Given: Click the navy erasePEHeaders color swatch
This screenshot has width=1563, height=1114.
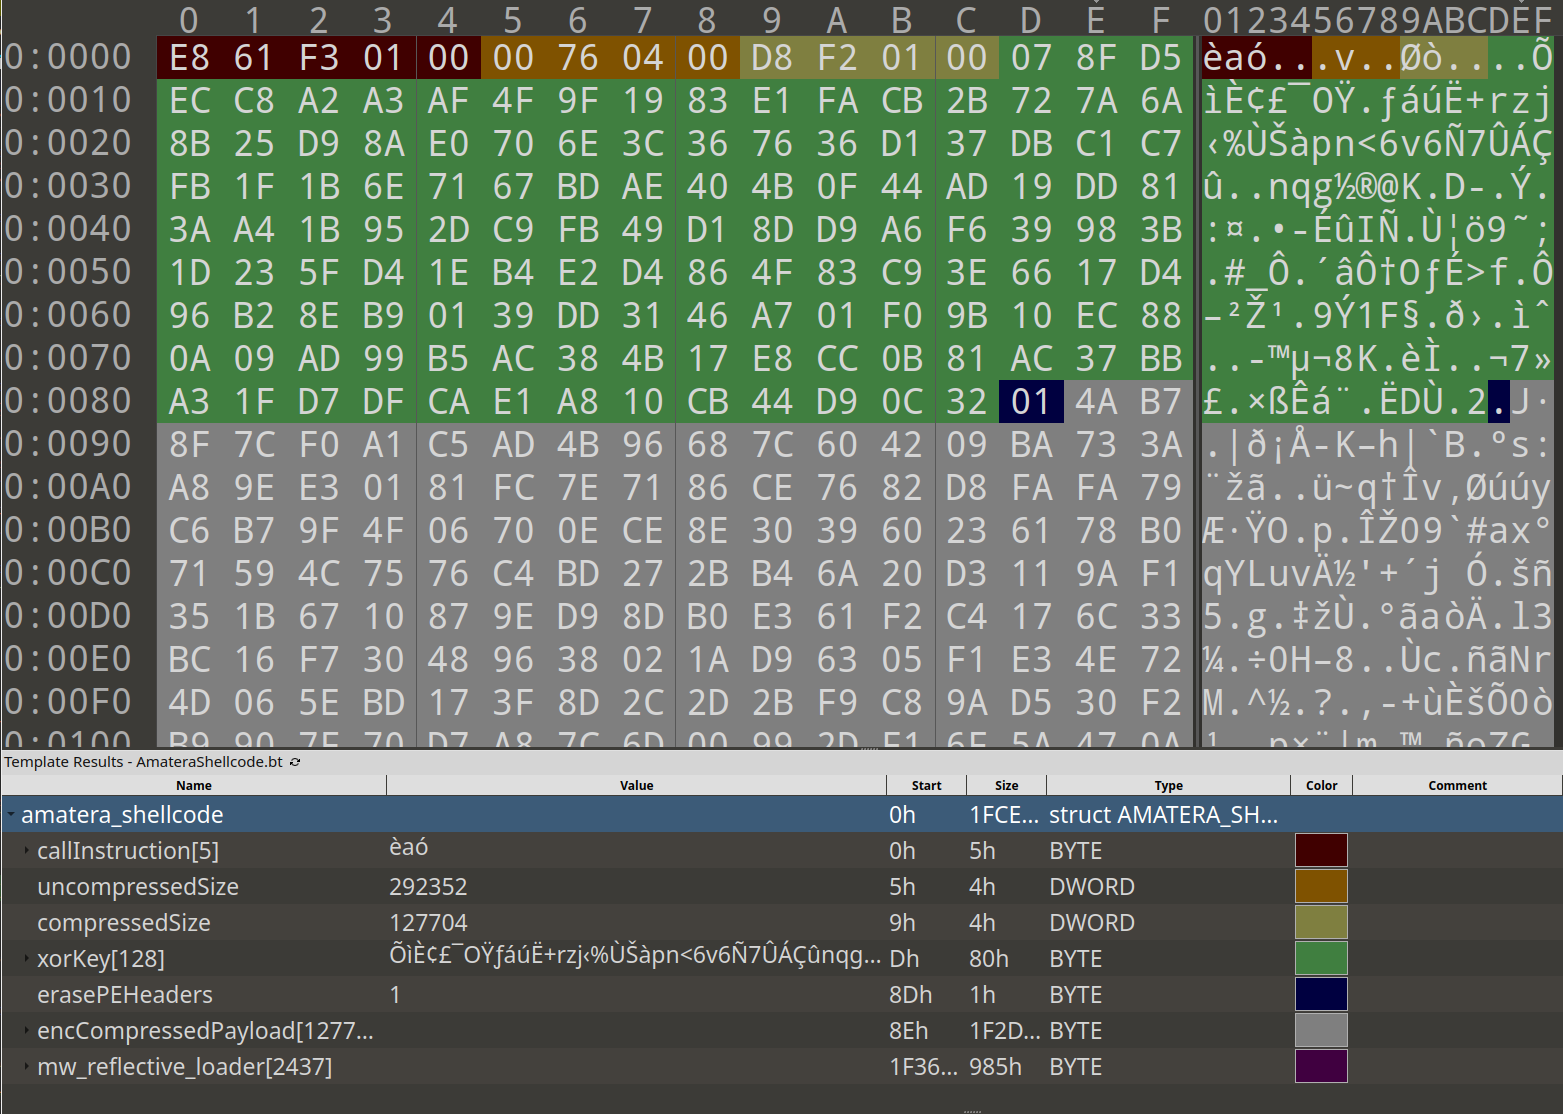Looking at the screenshot, I should pyautogui.click(x=1321, y=994).
